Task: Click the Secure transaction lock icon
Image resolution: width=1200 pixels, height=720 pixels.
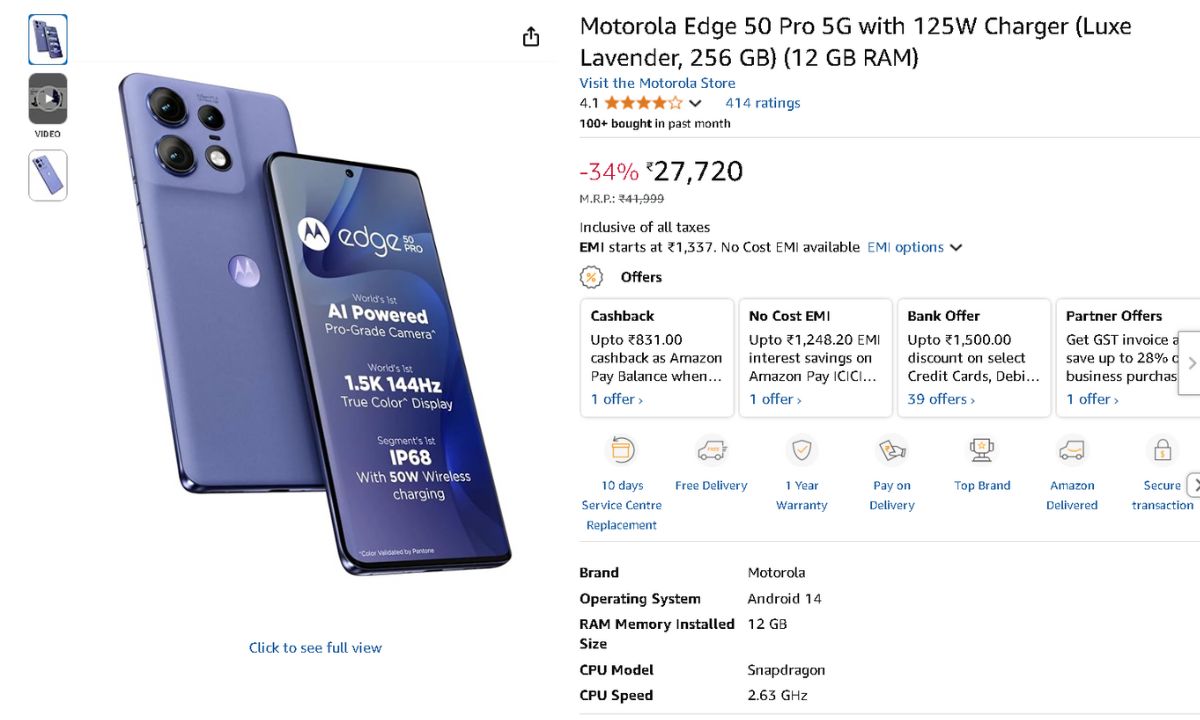Action: pyautogui.click(x=1162, y=451)
